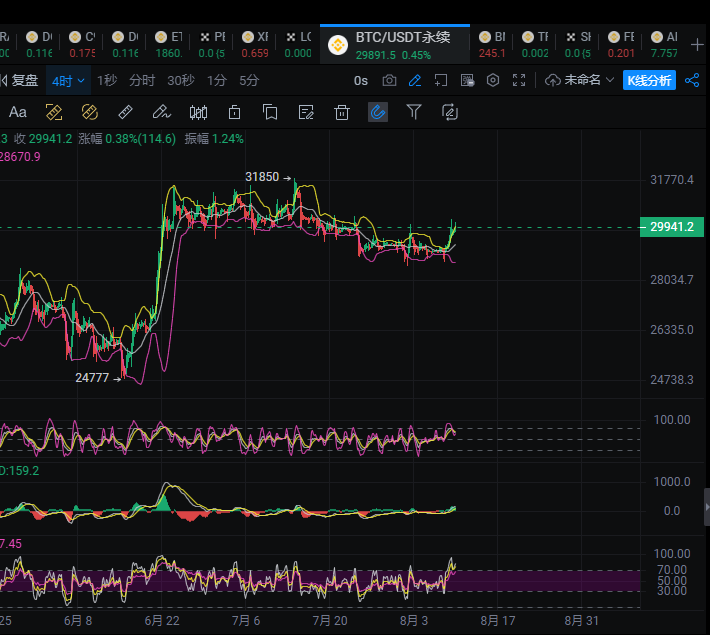
Task: Click the 振幅 1.24% readout
Action: 214,139
